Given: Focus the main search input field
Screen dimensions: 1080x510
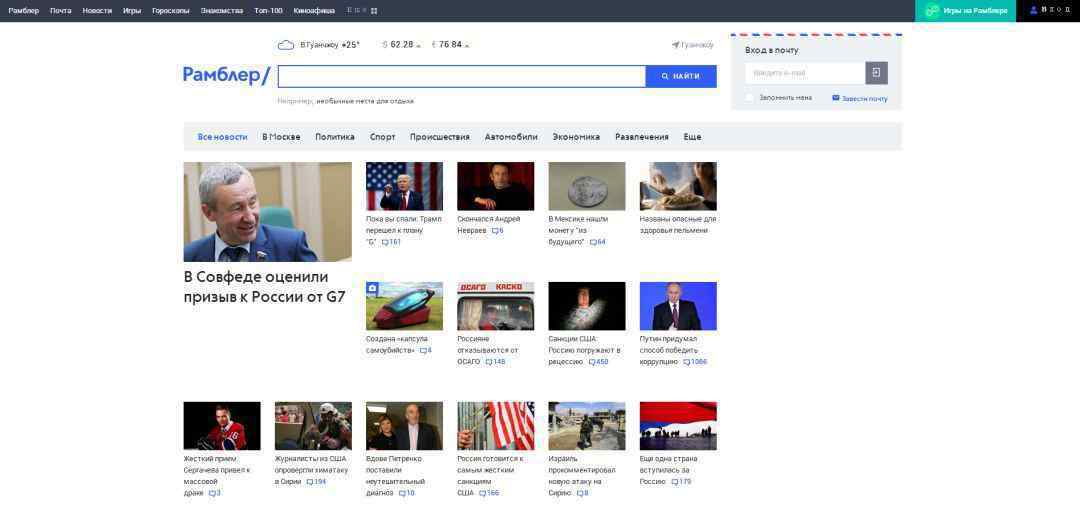Looking at the screenshot, I should (x=461, y=76).
